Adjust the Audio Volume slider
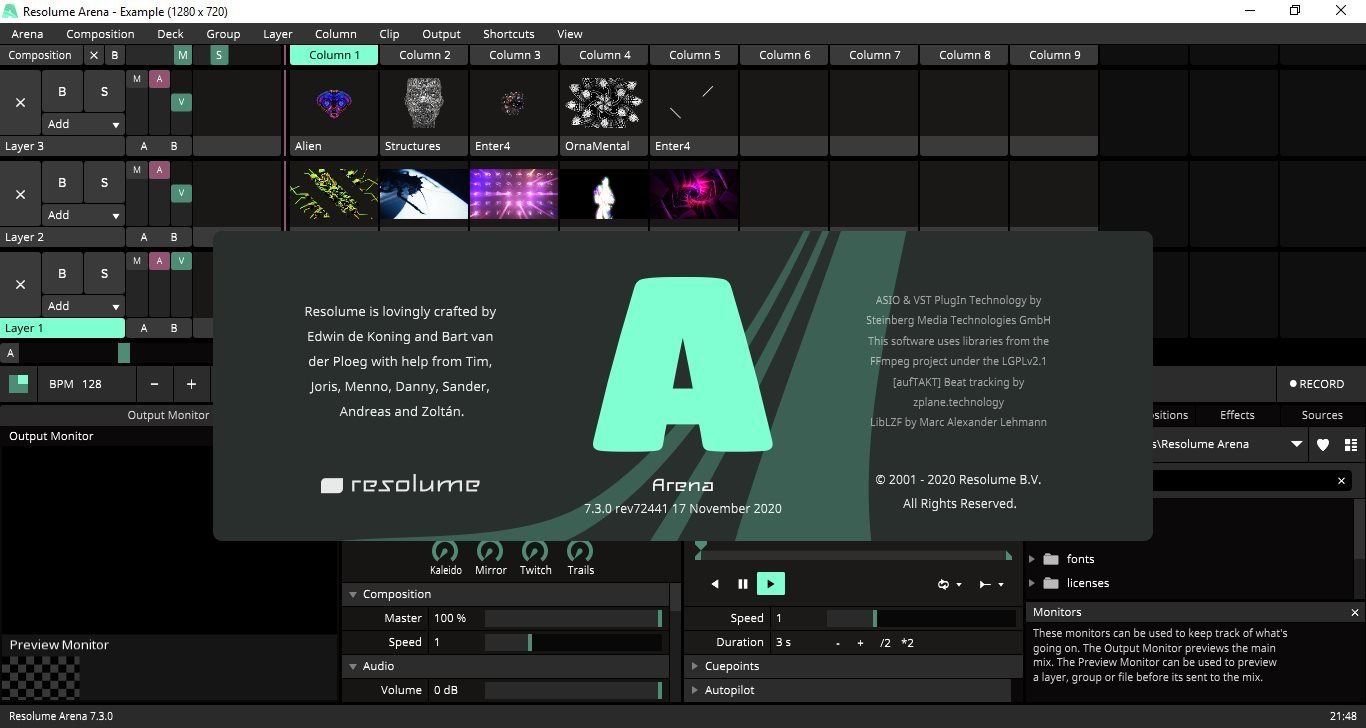This screenshot has width=1366, height=728. click(x=574, y=690)
